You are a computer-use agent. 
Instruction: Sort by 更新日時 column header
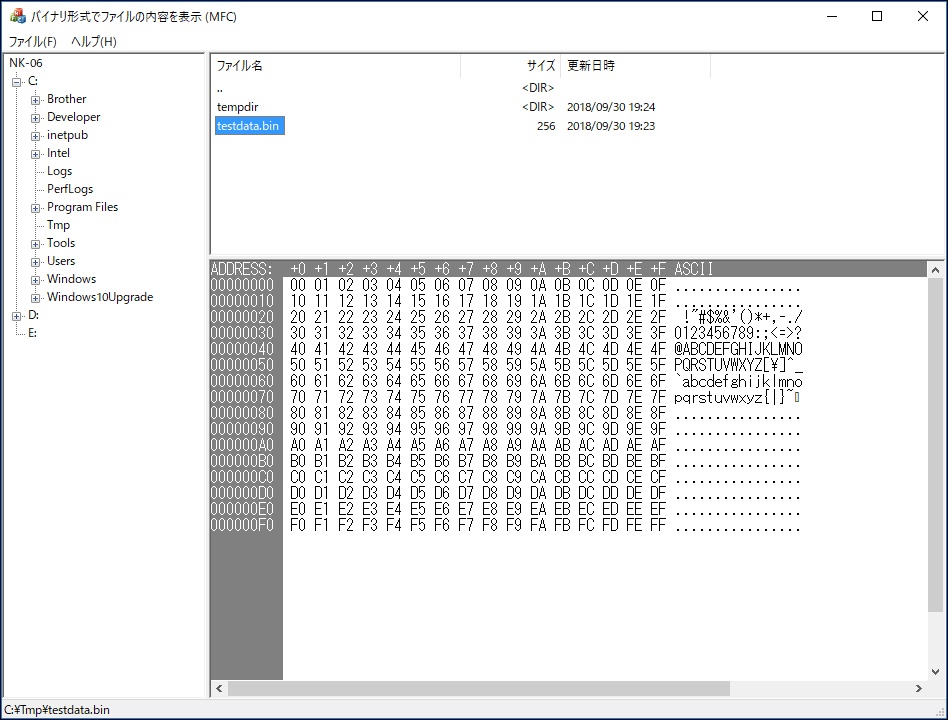(x=635, y=66)
